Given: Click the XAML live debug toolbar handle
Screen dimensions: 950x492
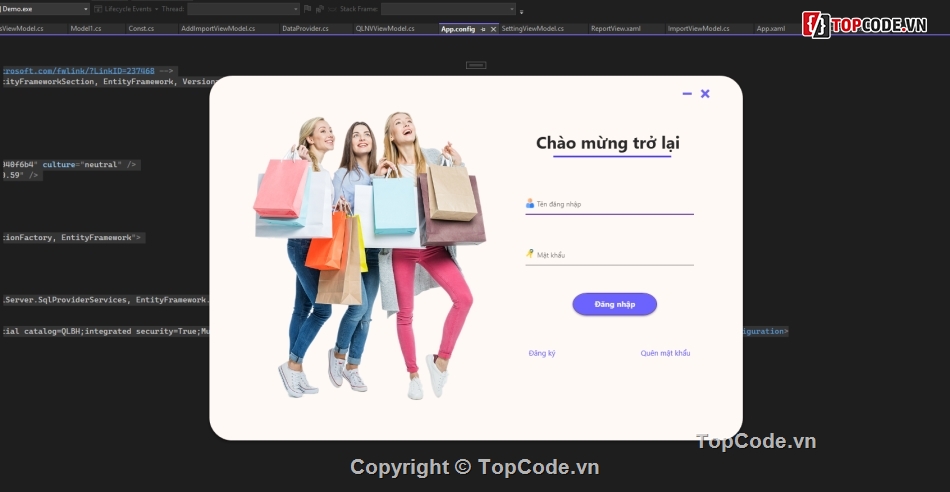Looking at the screenshot, I should (x=476, y=65).
